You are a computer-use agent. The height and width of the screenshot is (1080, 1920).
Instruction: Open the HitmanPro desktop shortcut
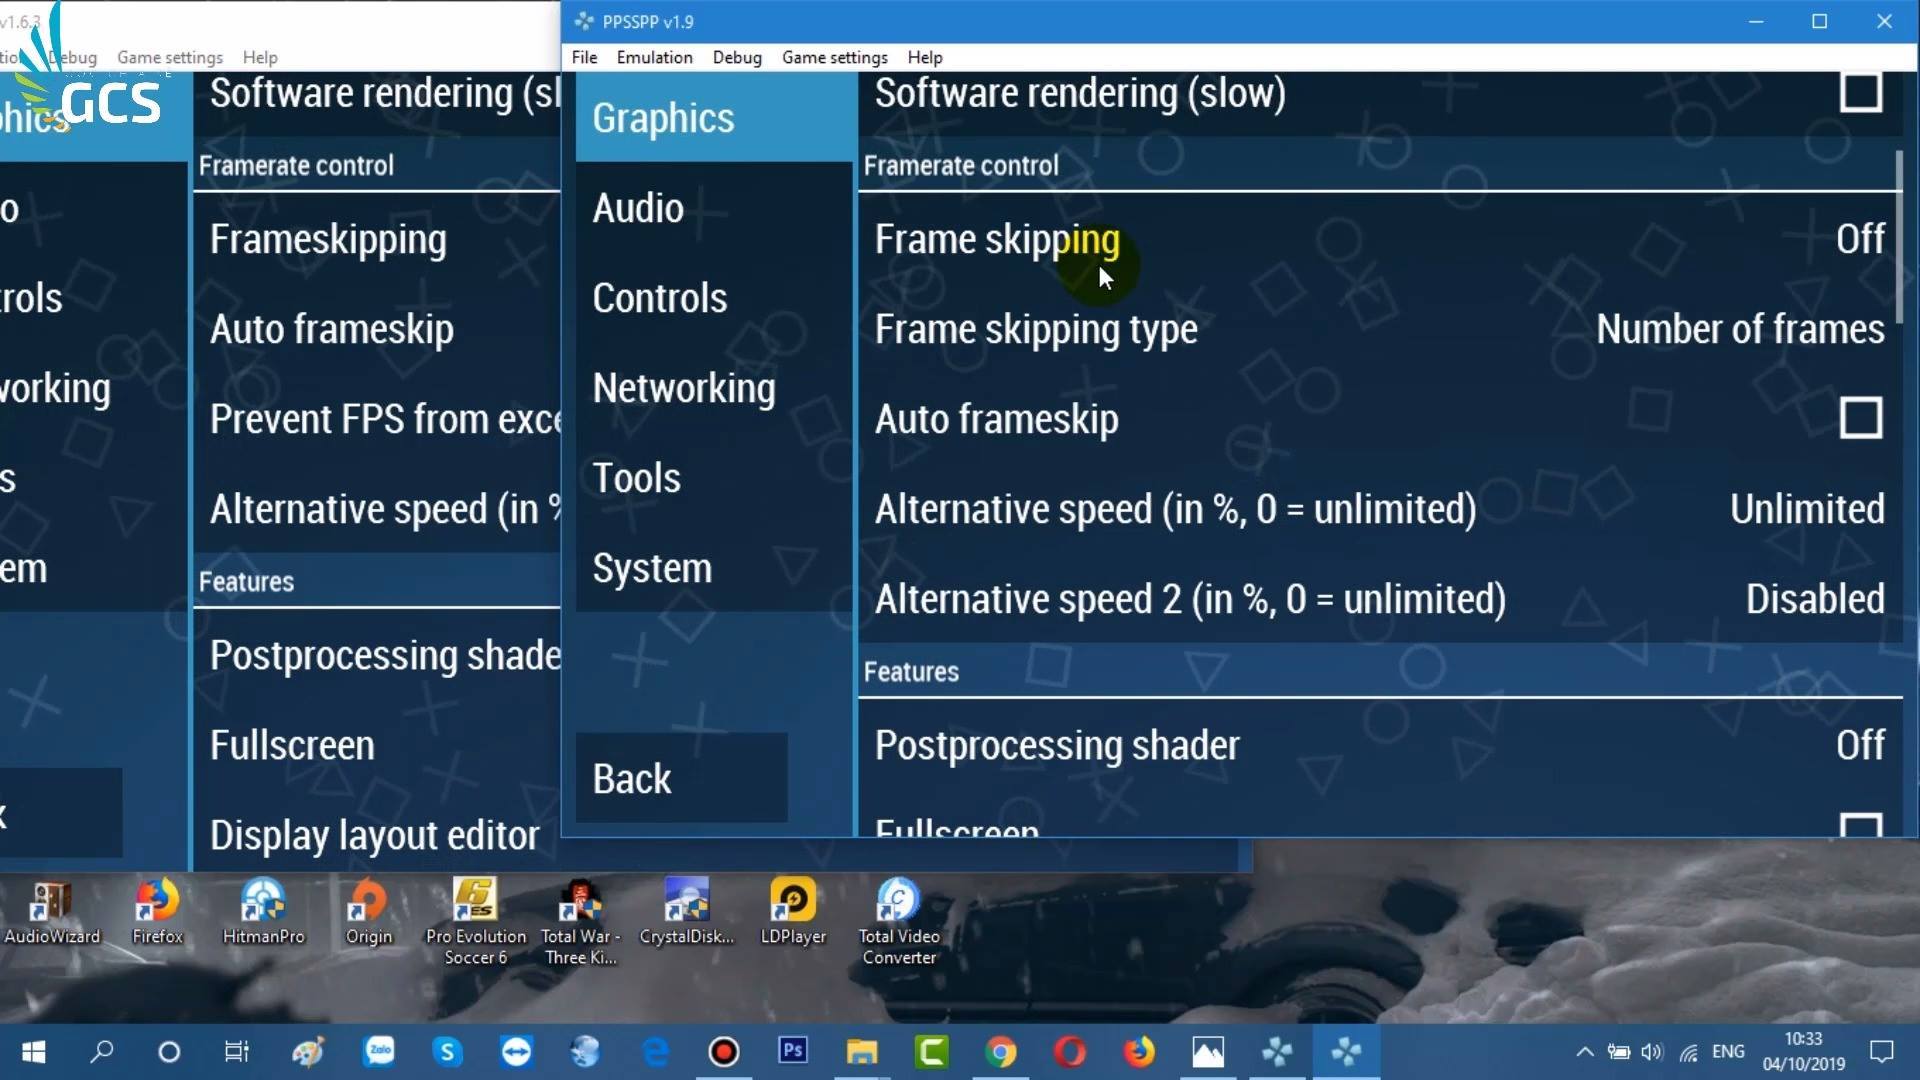263,912
